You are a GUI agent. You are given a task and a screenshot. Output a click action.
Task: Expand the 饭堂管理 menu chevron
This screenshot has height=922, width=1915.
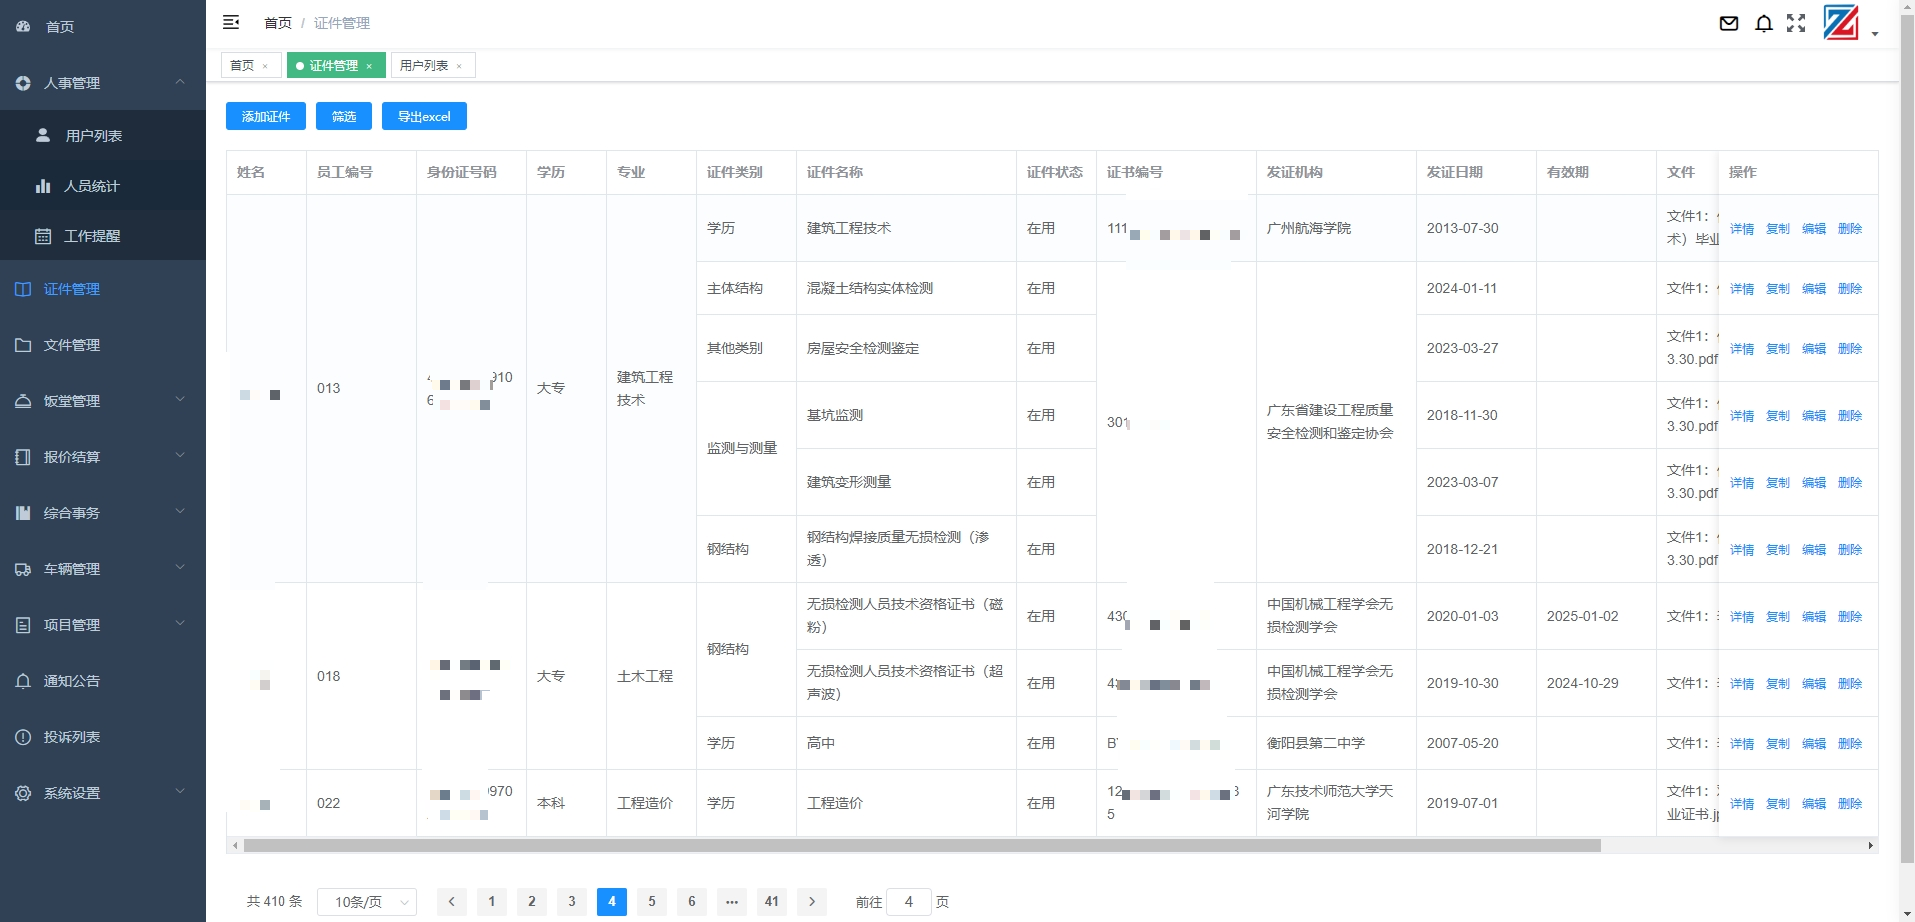coord(180,399)
